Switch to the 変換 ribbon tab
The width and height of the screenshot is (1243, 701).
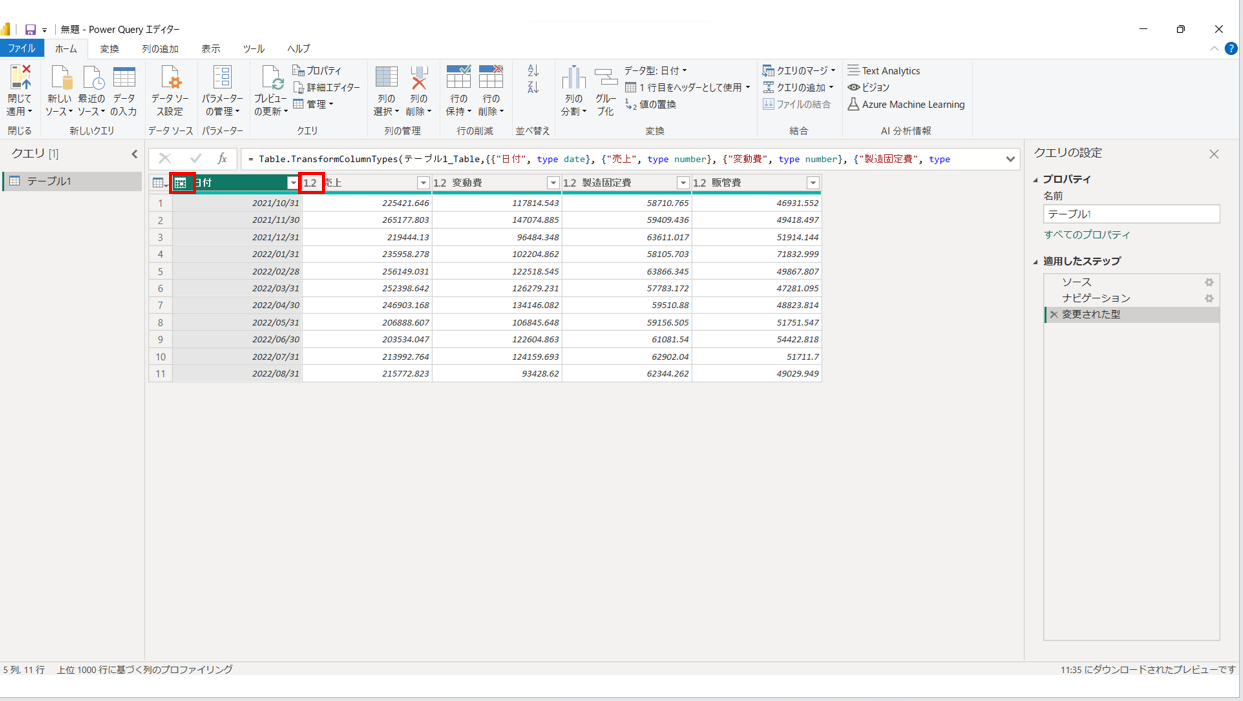tap(109, 49)
